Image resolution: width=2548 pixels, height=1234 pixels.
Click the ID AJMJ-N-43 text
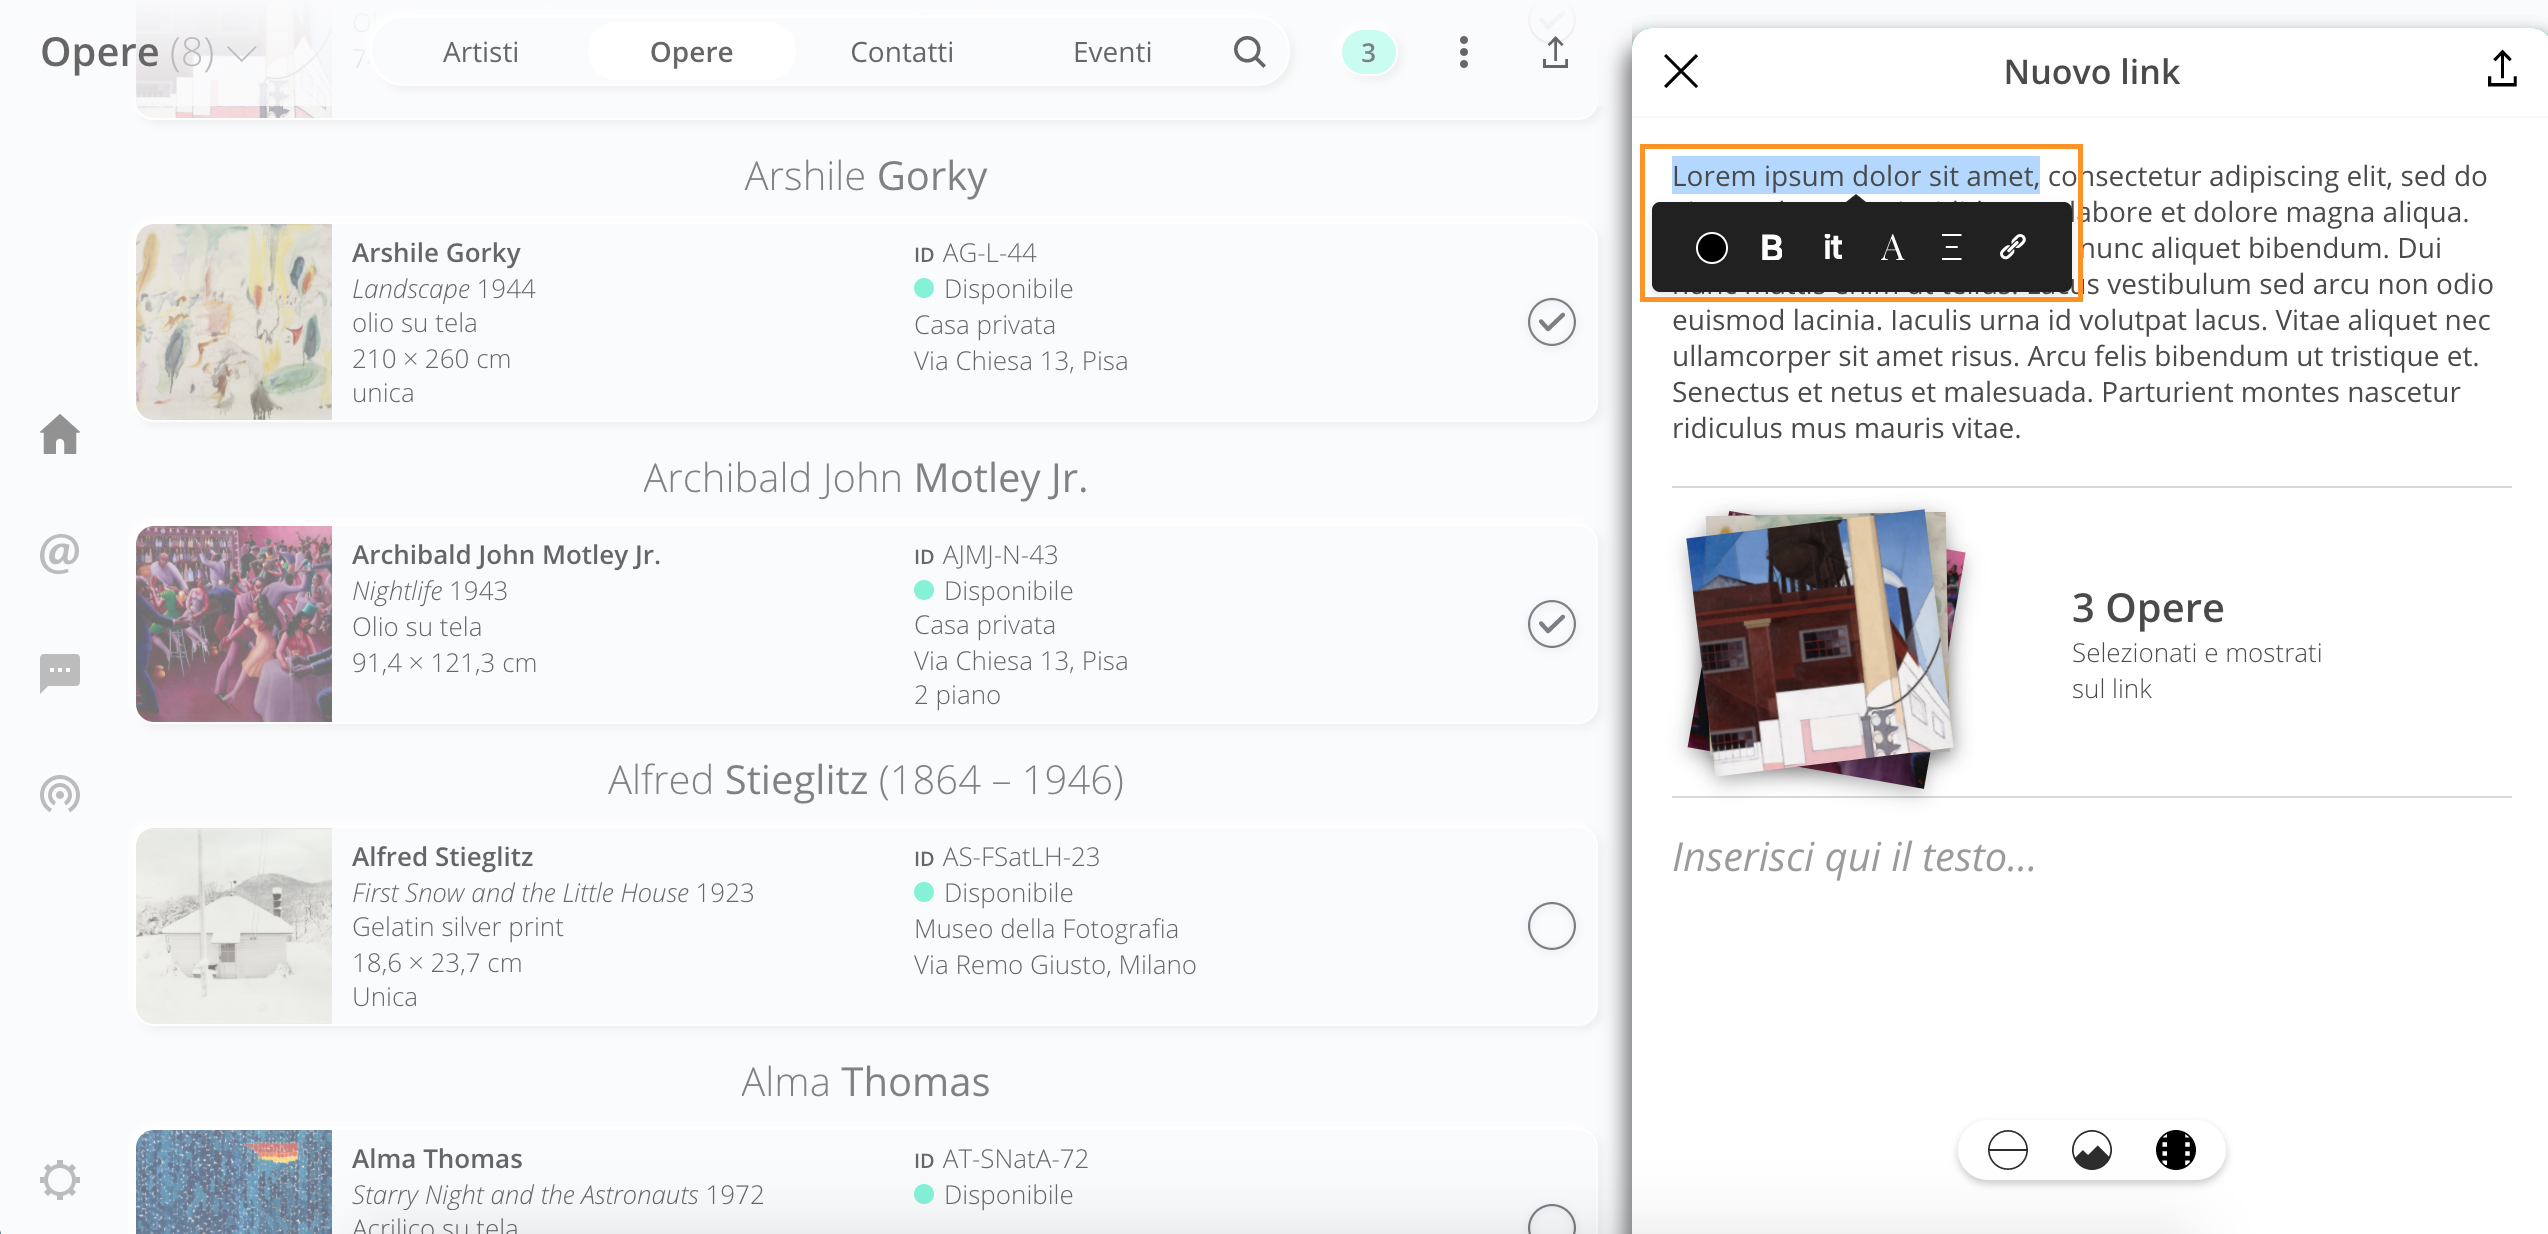click(x=986, y=555)
